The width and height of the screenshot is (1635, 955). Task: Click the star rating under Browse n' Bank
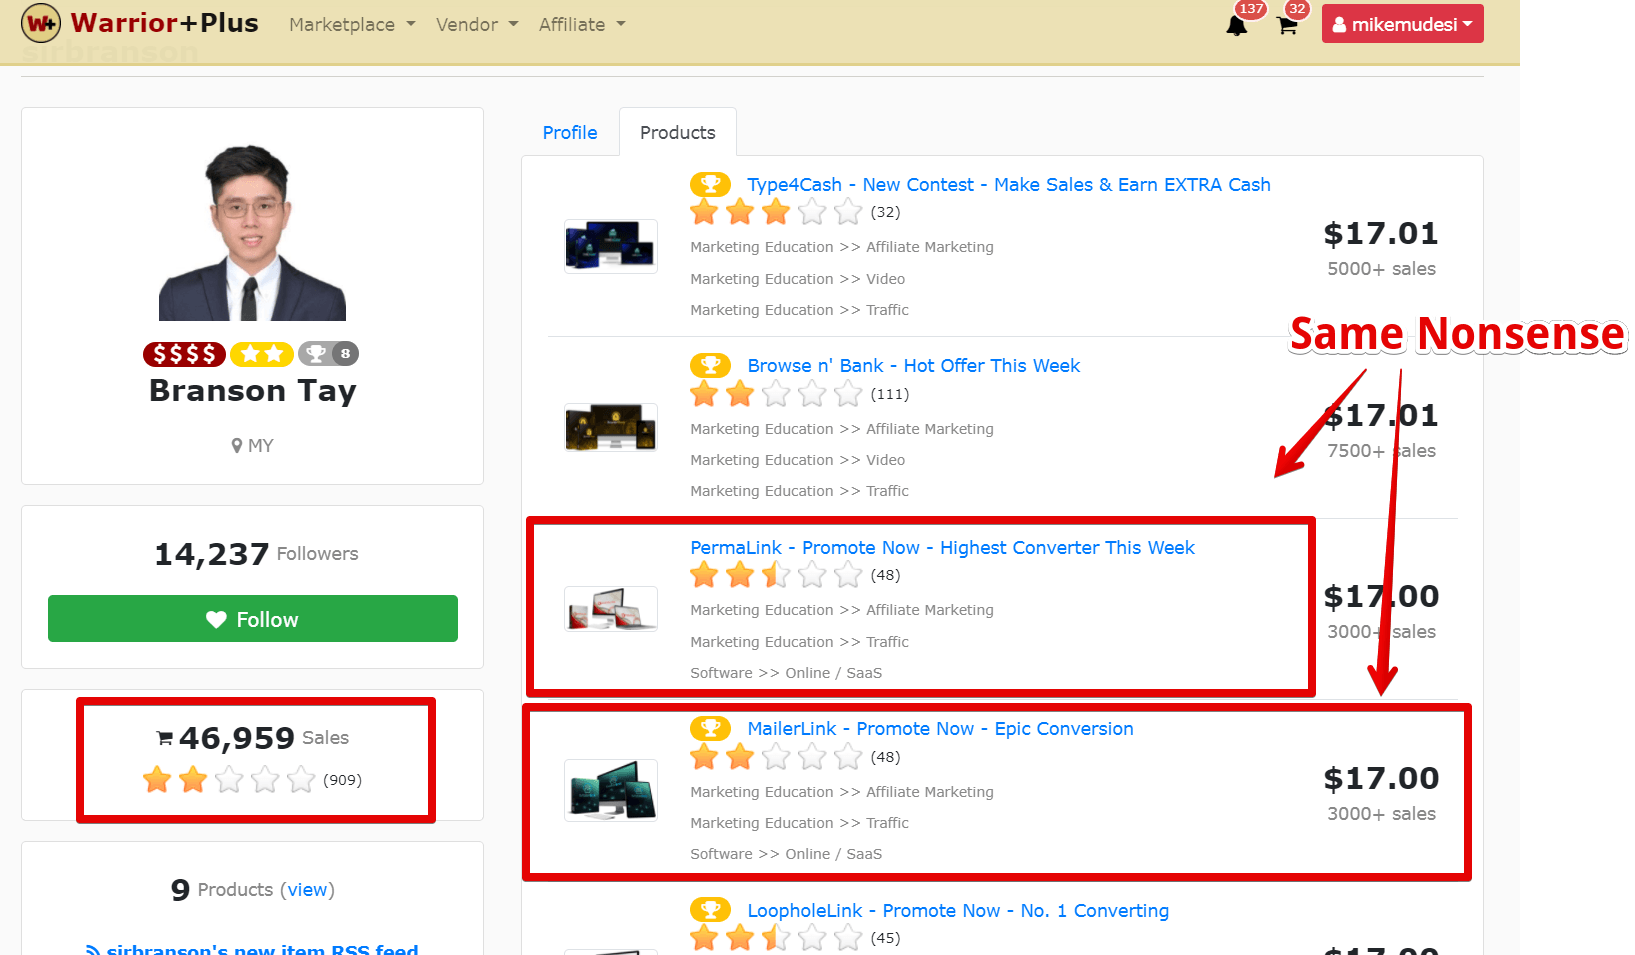point(776,394)
